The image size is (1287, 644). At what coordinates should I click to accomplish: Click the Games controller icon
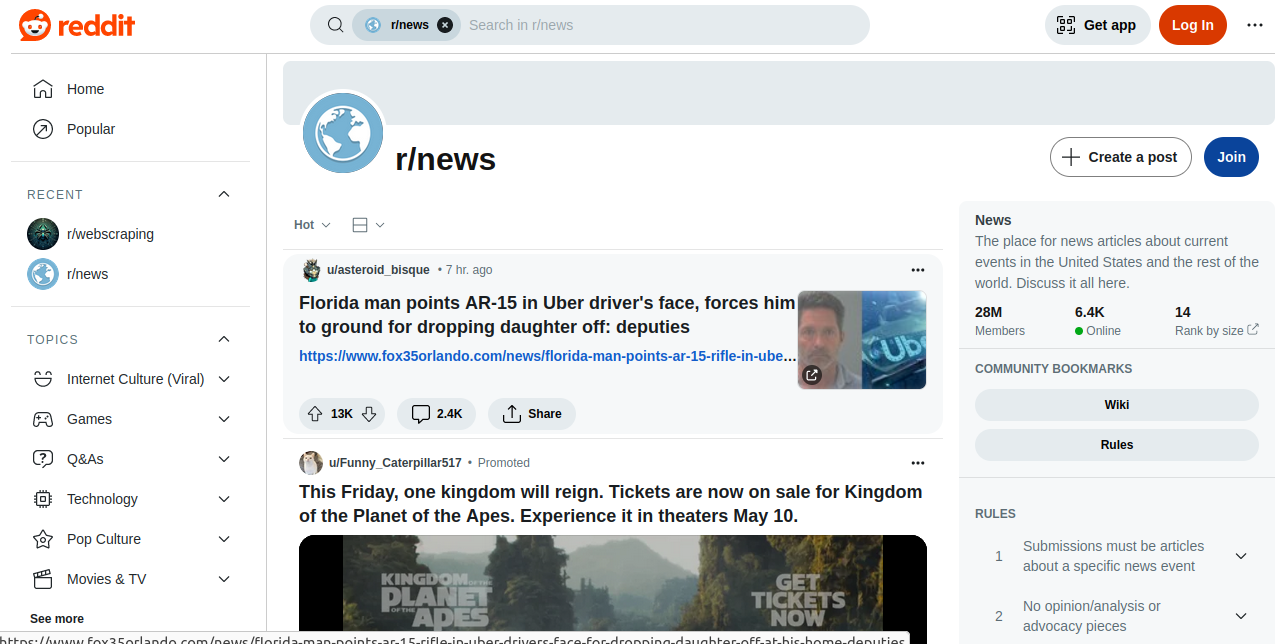[x=43, y=419]
